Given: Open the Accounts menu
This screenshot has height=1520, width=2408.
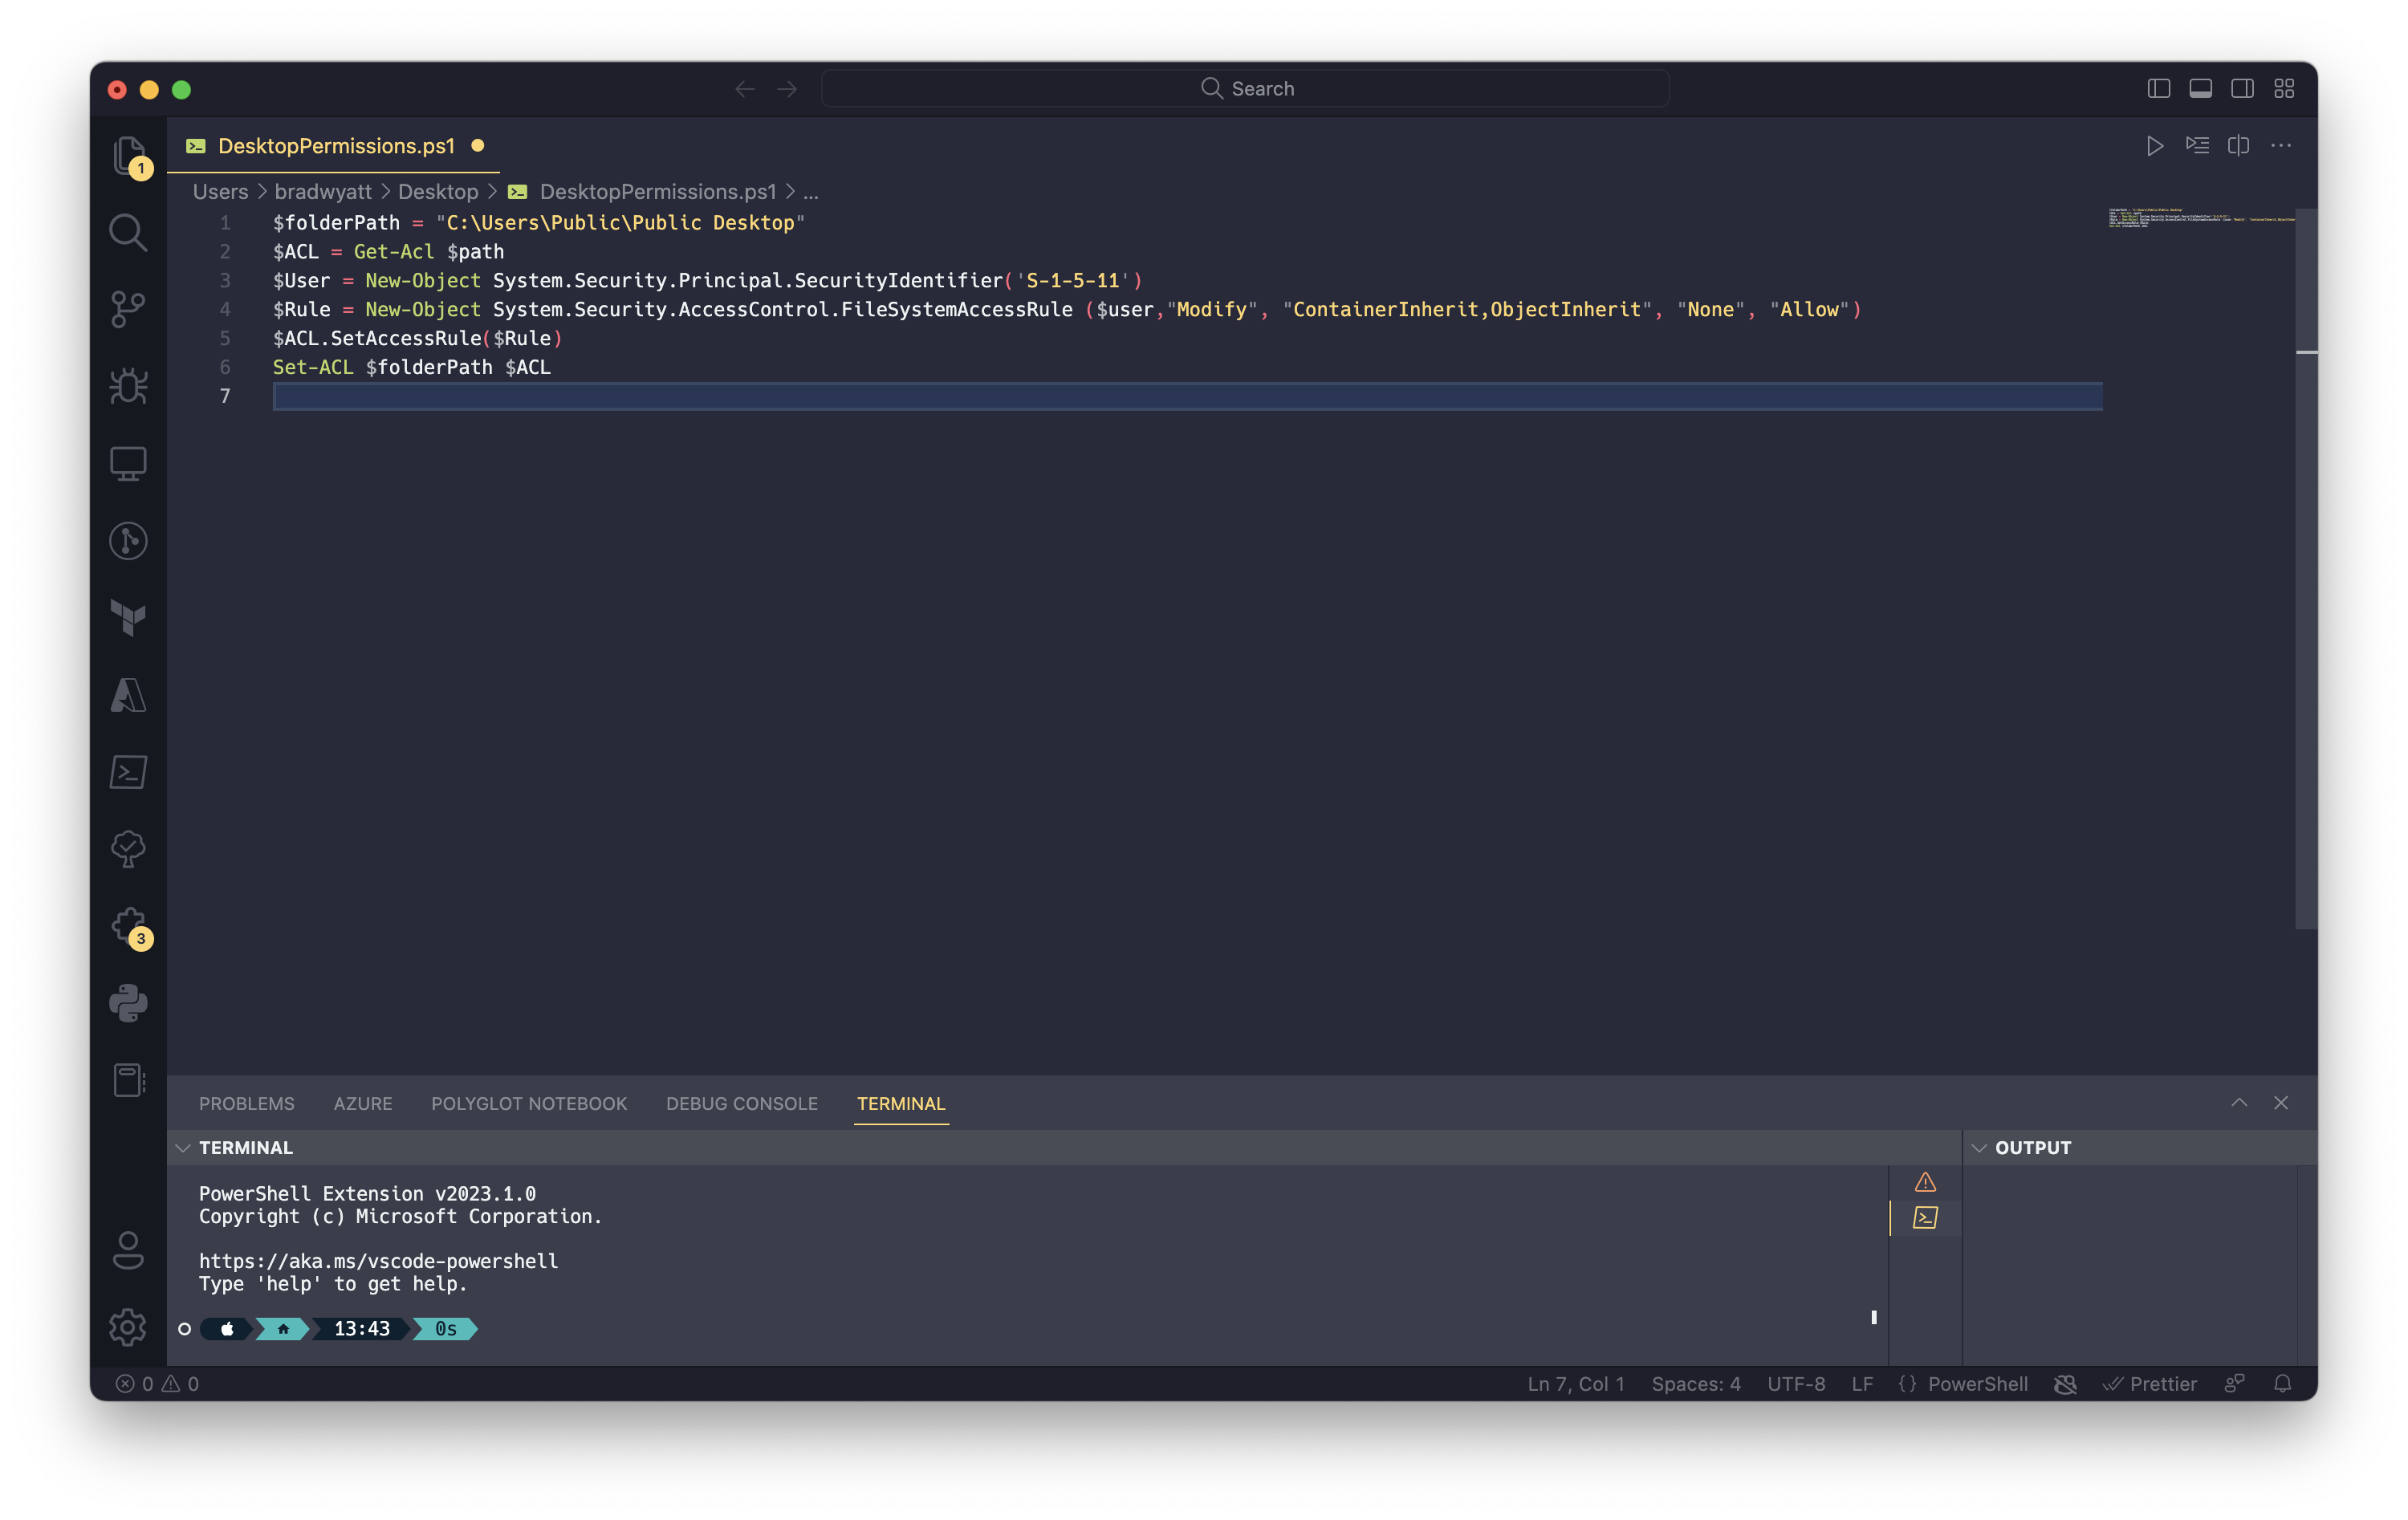Looking at the screenshot, I should click(x=128, y=1250).
